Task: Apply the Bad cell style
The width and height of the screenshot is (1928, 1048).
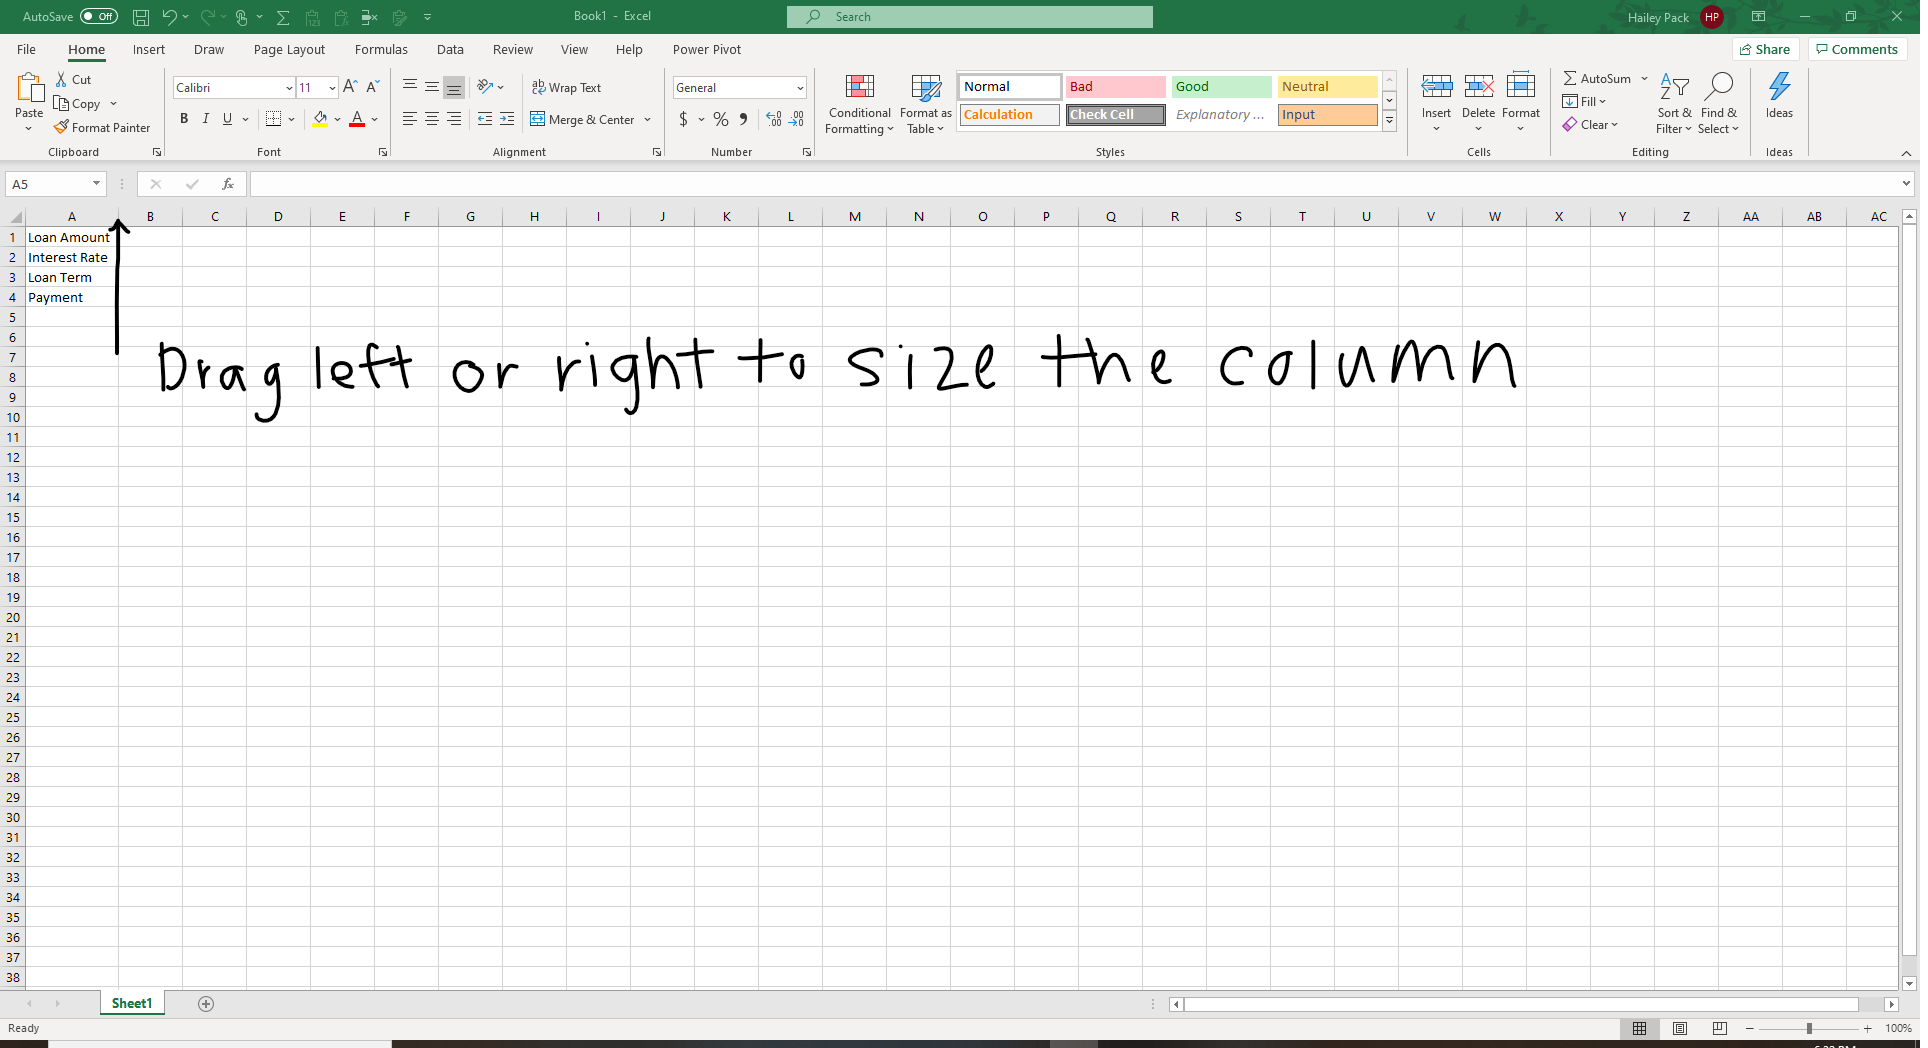Action: click(1115, 87)
